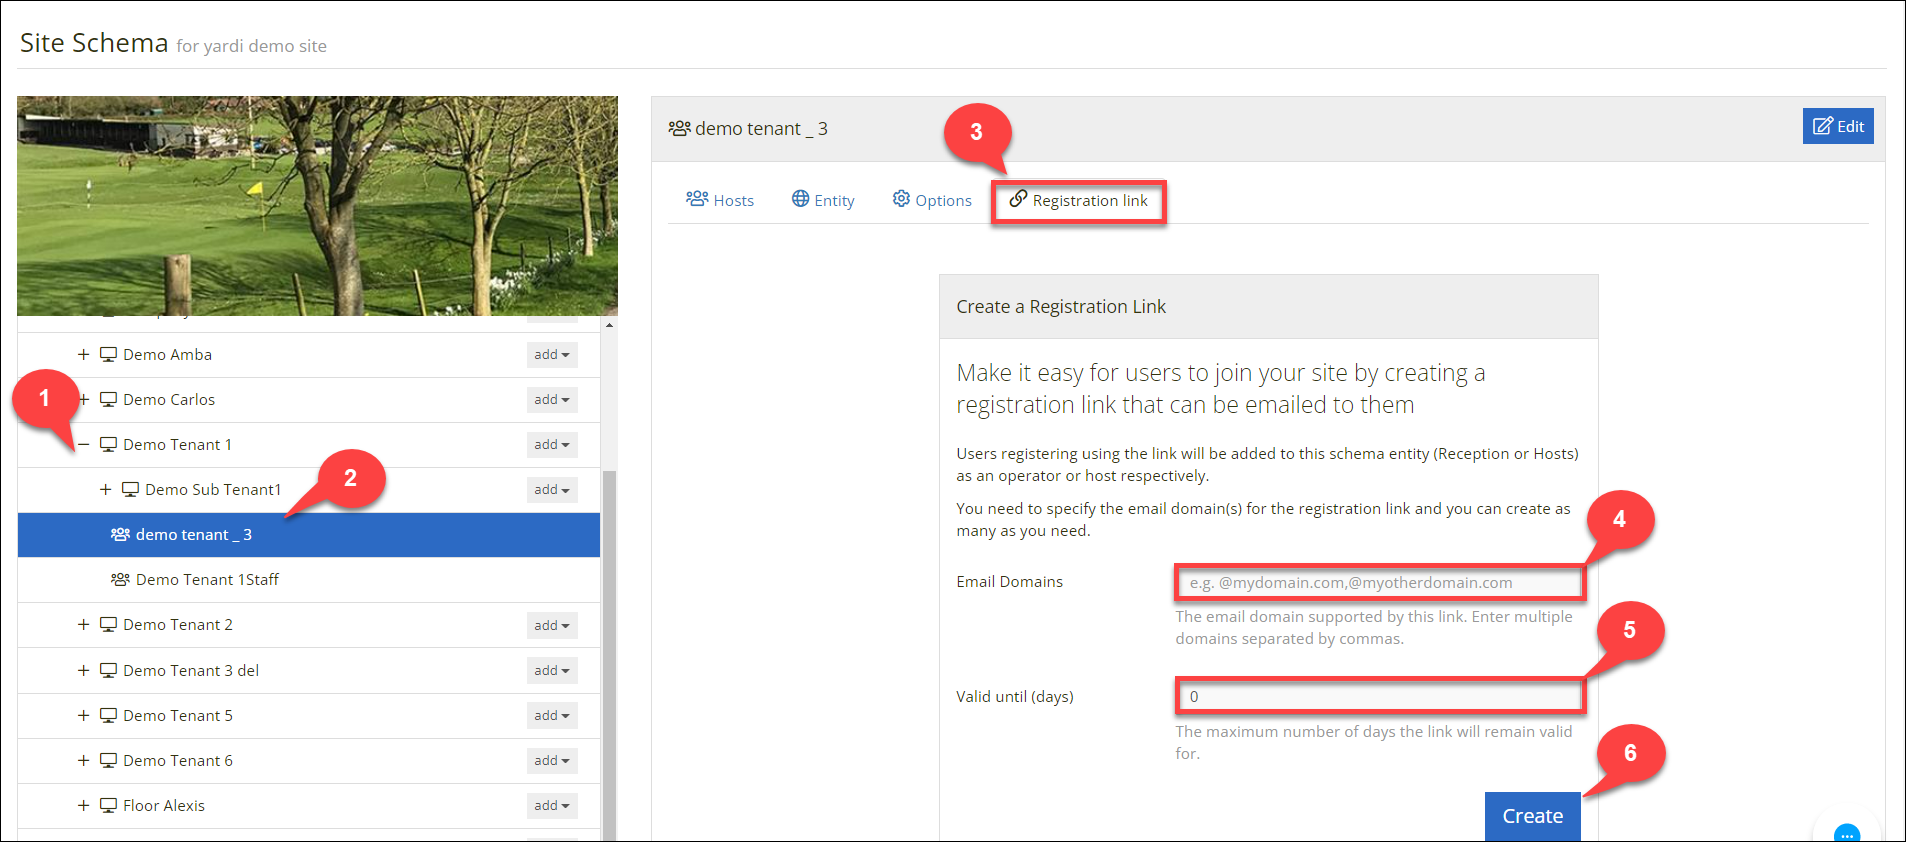Open the add dropdown for Floor Alexis
1906x842 pixels.
[x=552, y=805]
